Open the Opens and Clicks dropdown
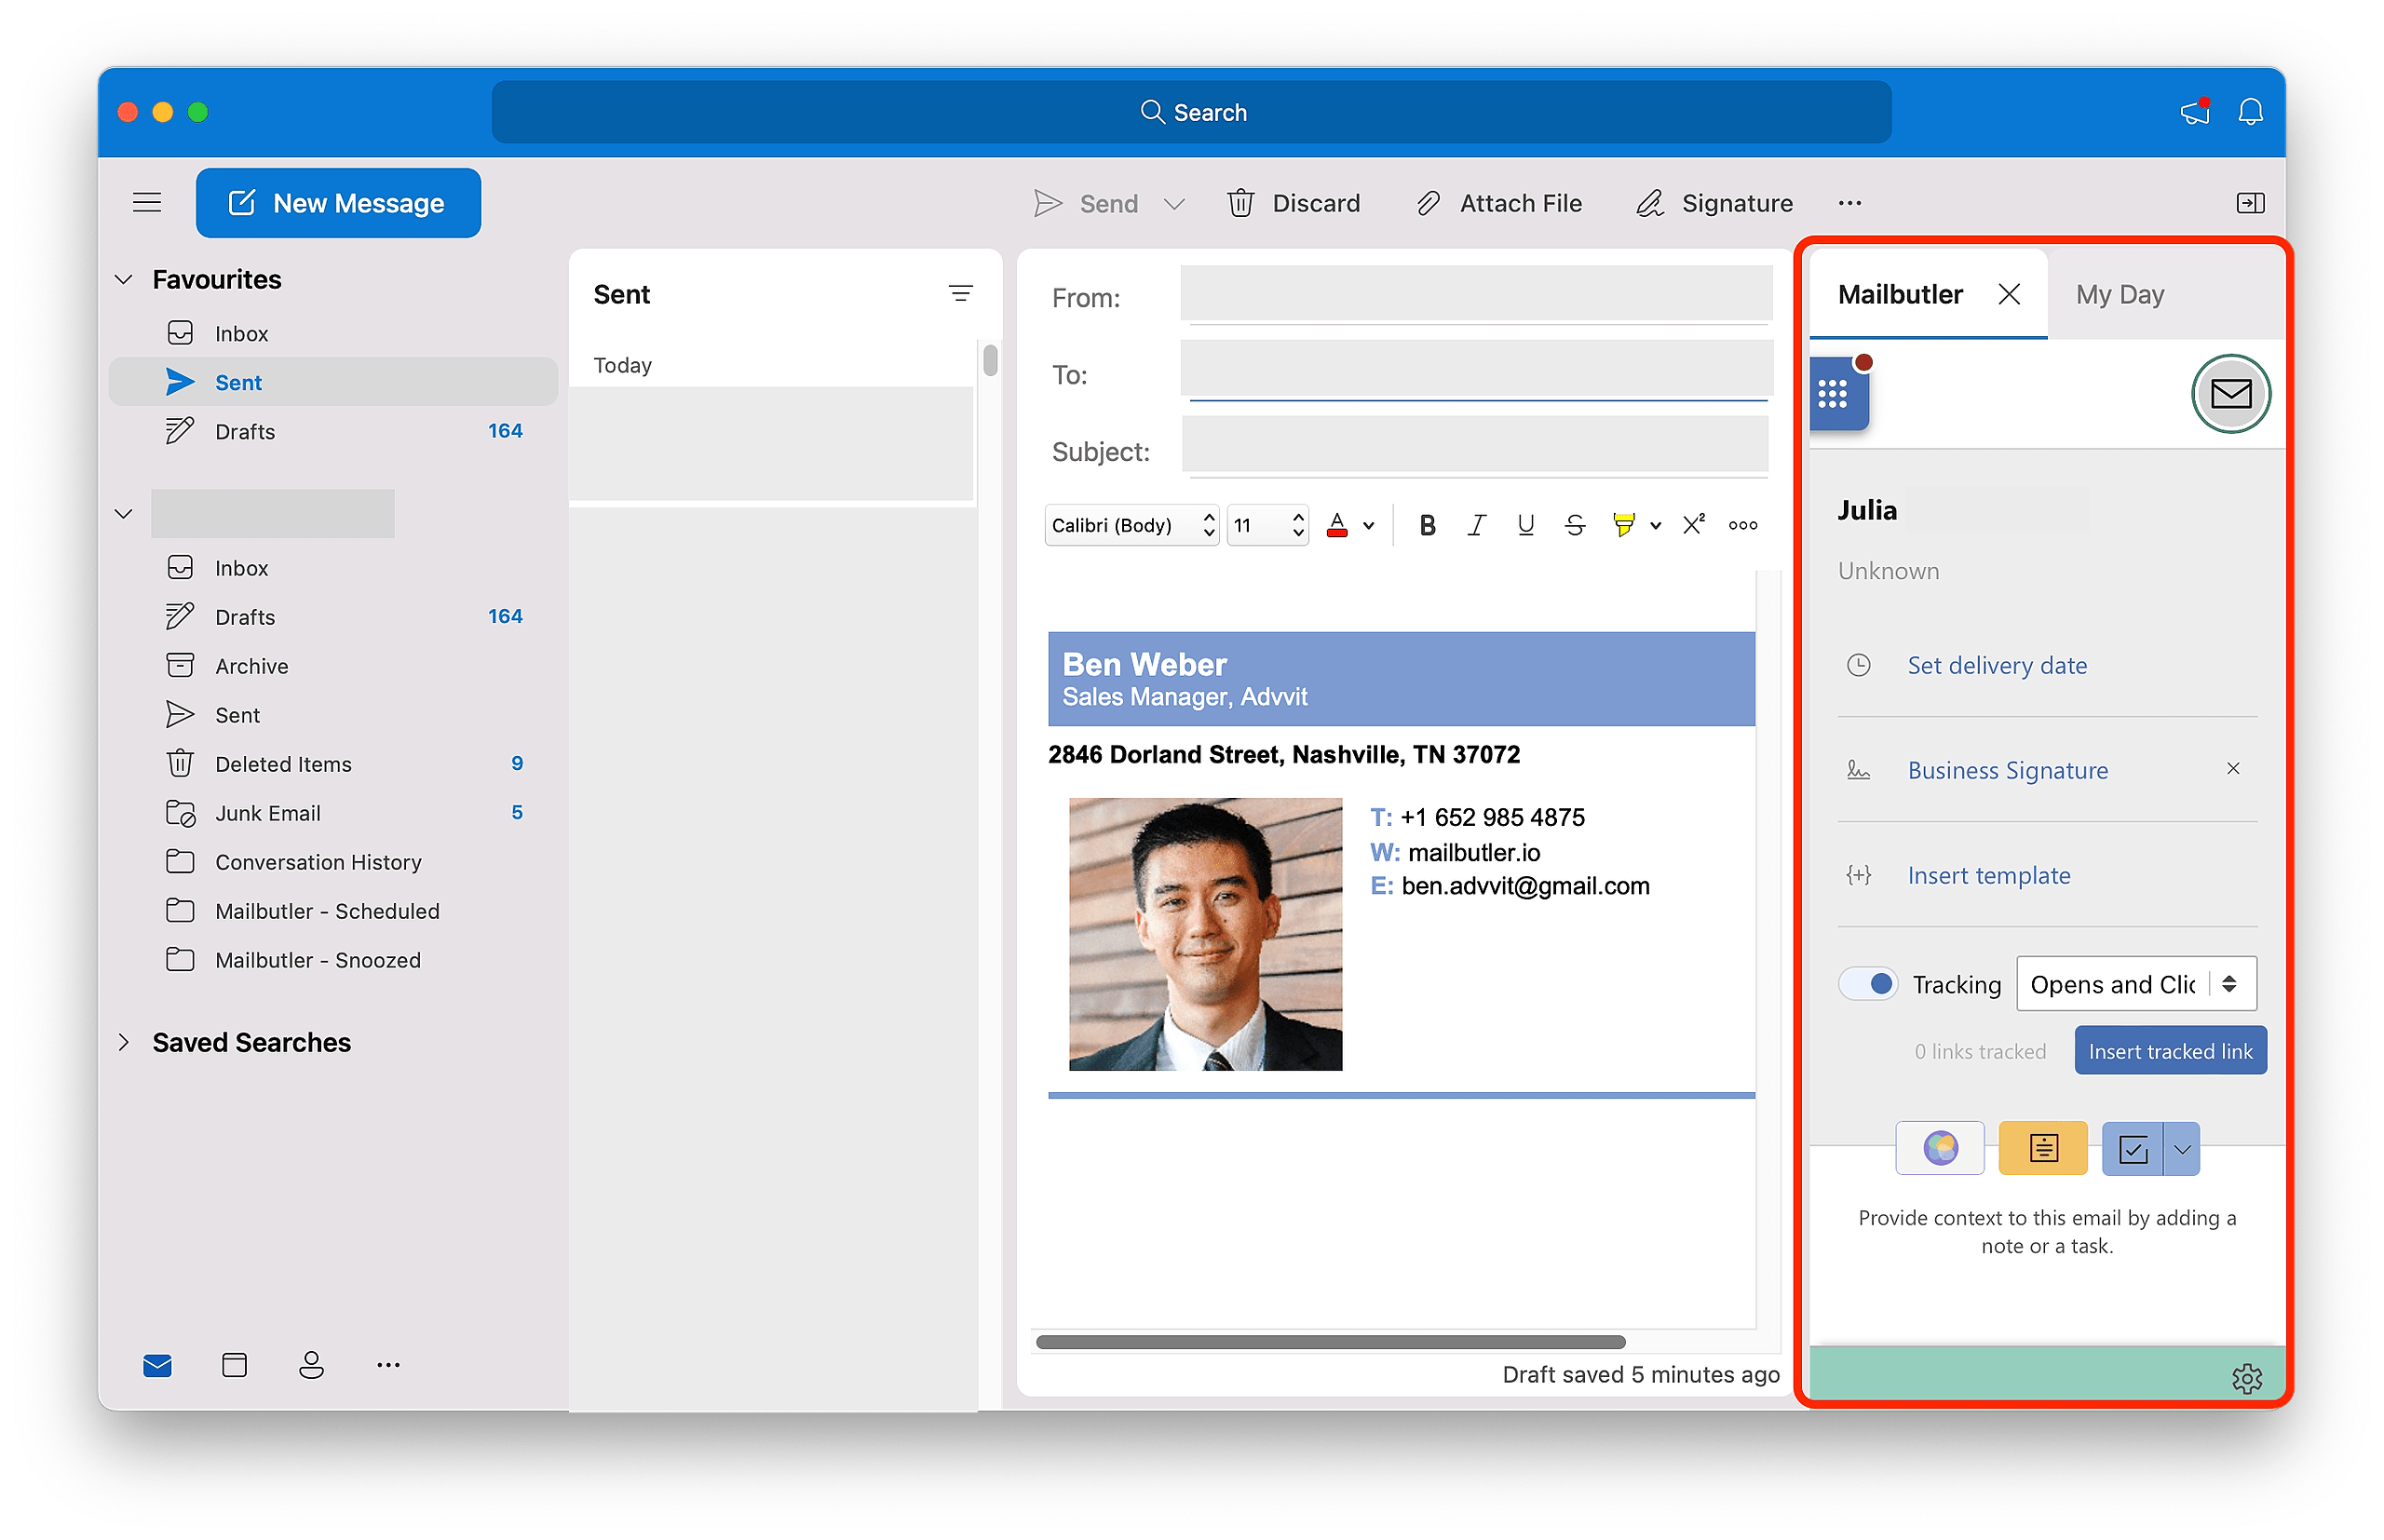 coord(2136,984)
